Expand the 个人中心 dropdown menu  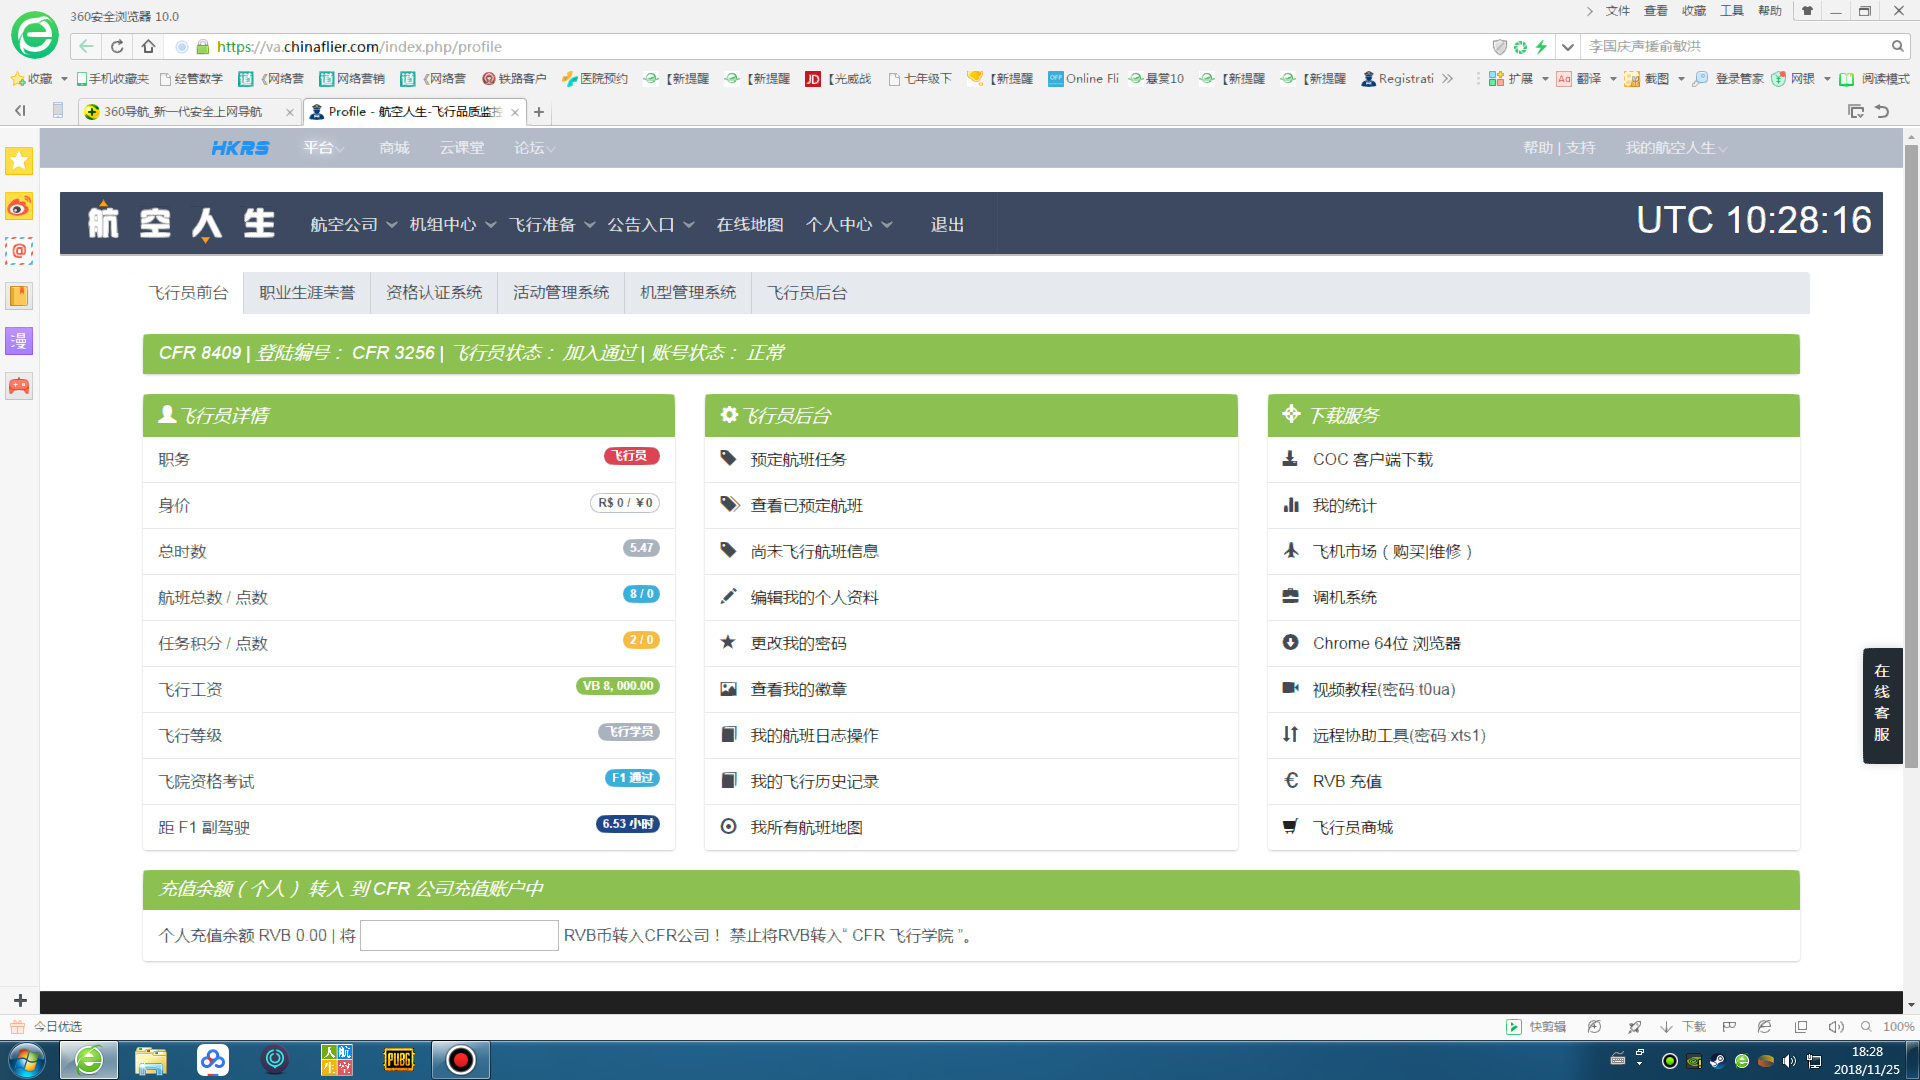[849, 225]
